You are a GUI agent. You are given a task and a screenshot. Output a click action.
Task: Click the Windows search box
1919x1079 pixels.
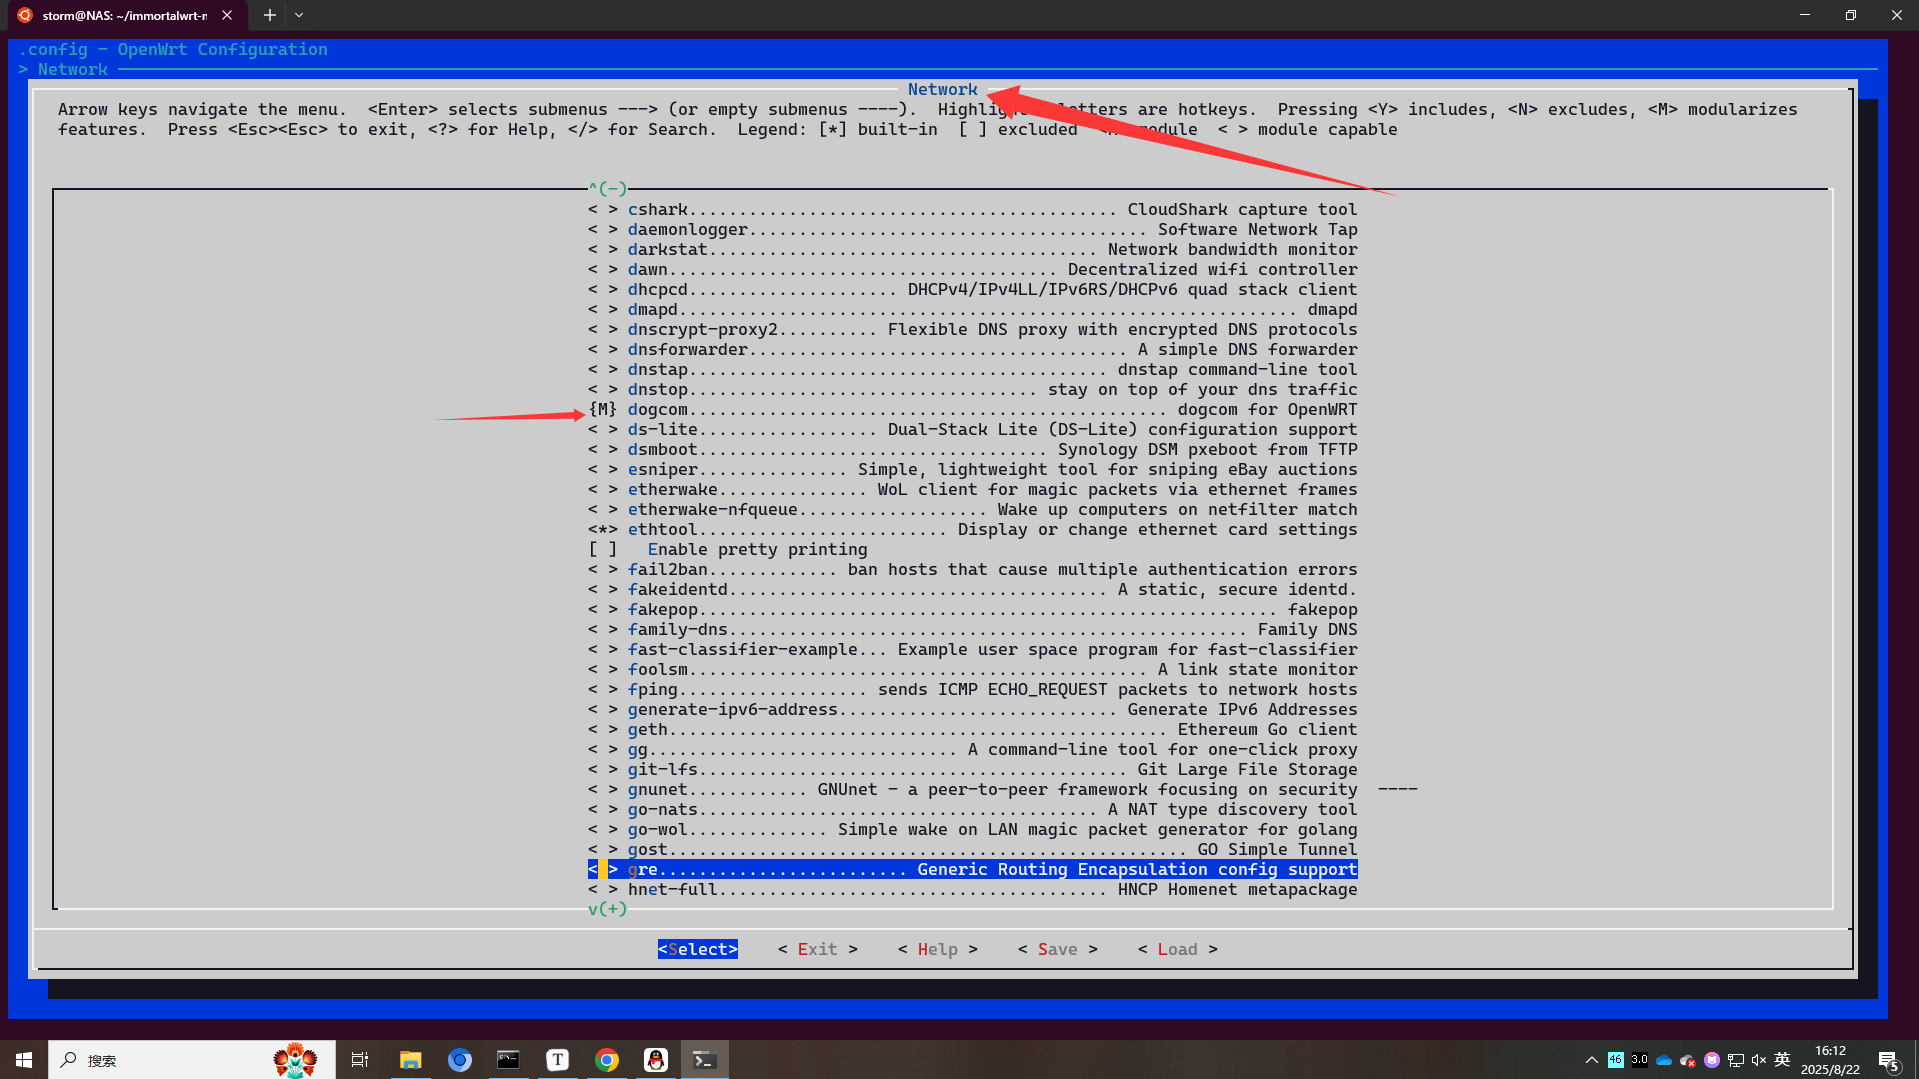[165, 1060]
